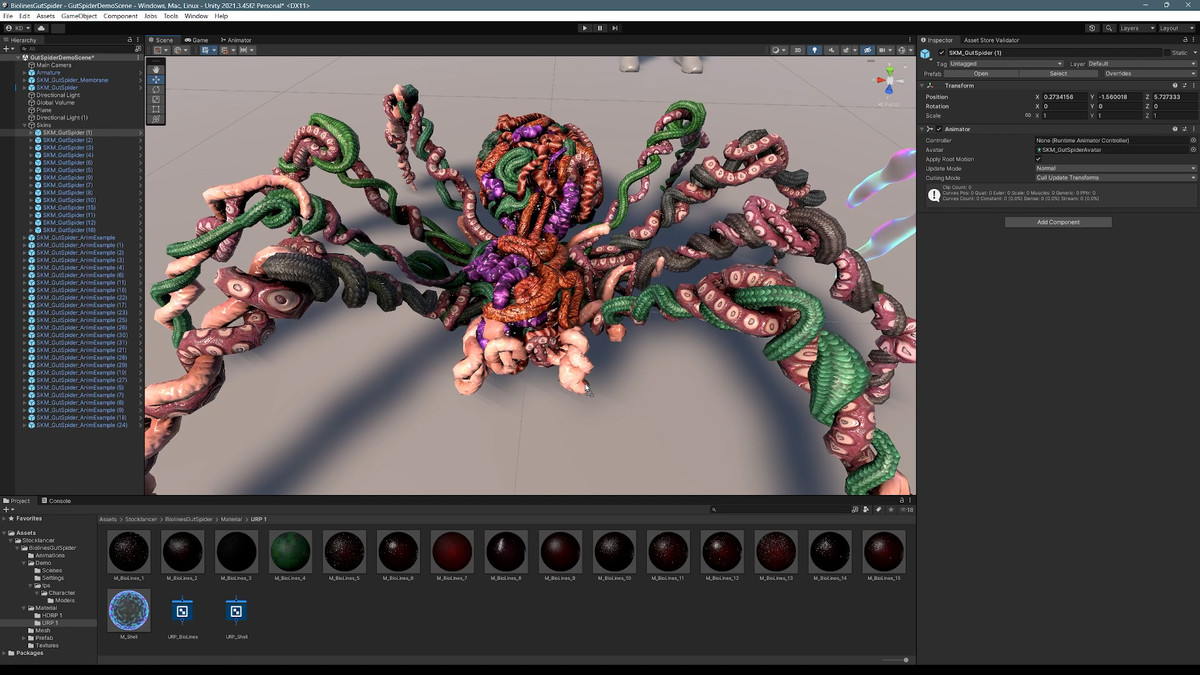Image resolution: width=1200 pixels, height=675 pixels.
Task: Open the global search magnifier icon
Action: [1110, 28]
